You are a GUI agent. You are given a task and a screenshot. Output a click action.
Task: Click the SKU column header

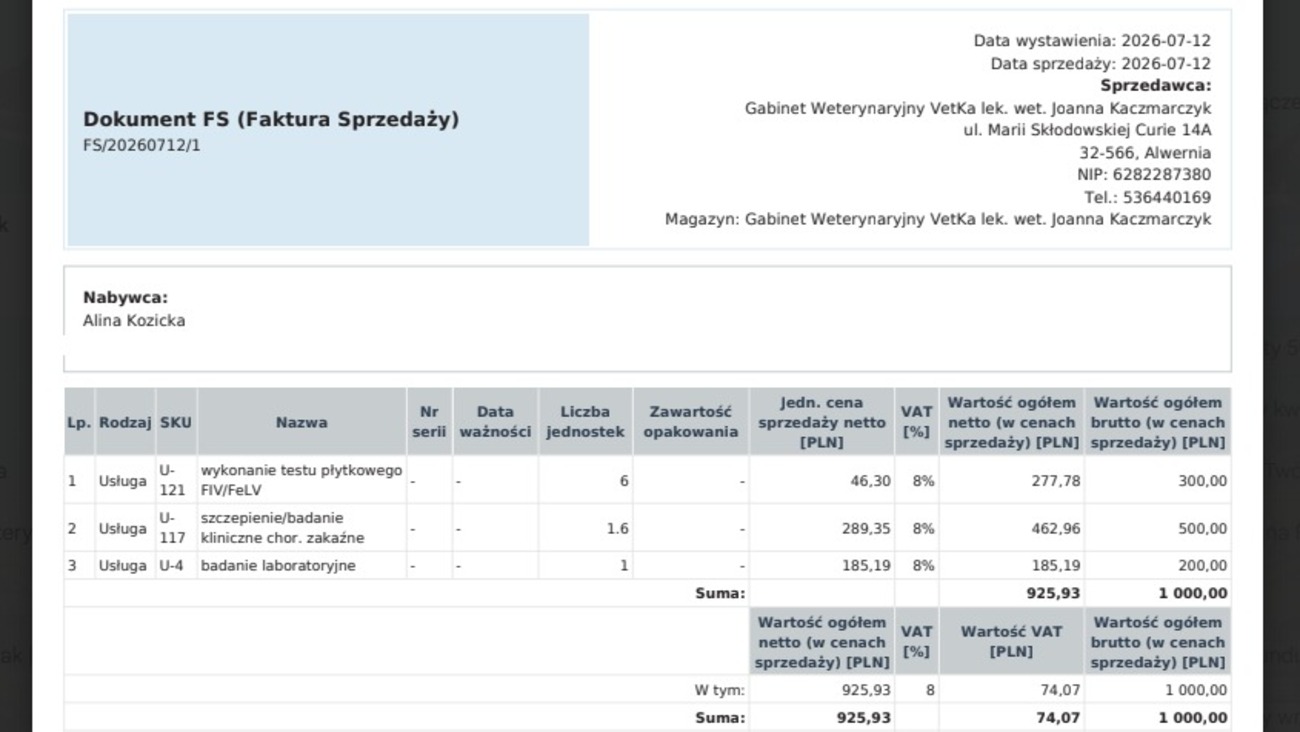pyautogui.click(x=176, y=422)
